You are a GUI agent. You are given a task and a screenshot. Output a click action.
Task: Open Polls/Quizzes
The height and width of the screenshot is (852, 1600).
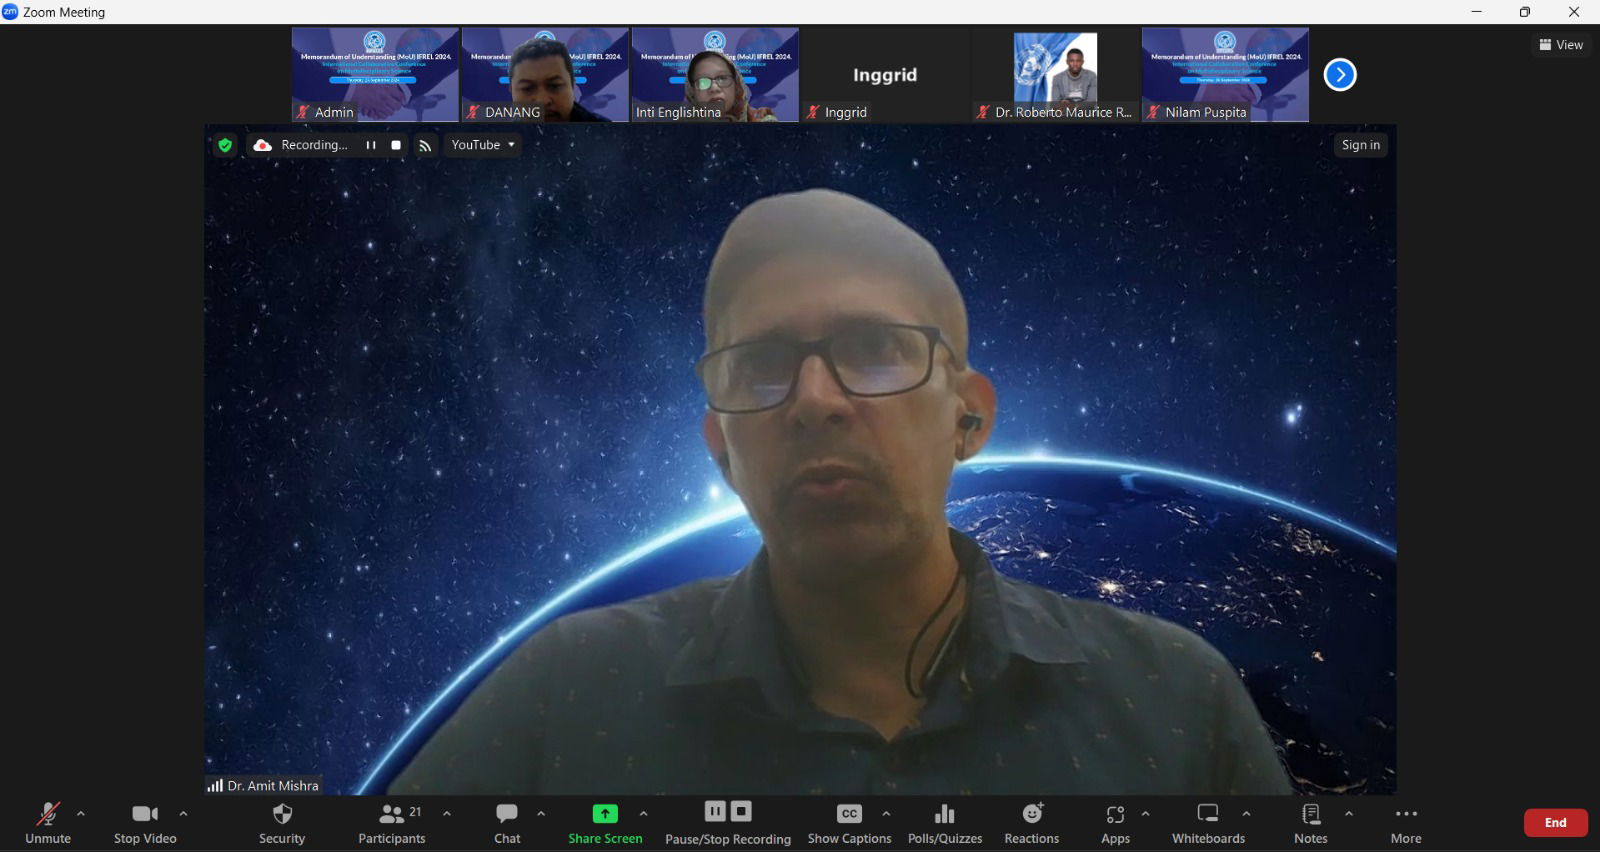tap(945, 824)
